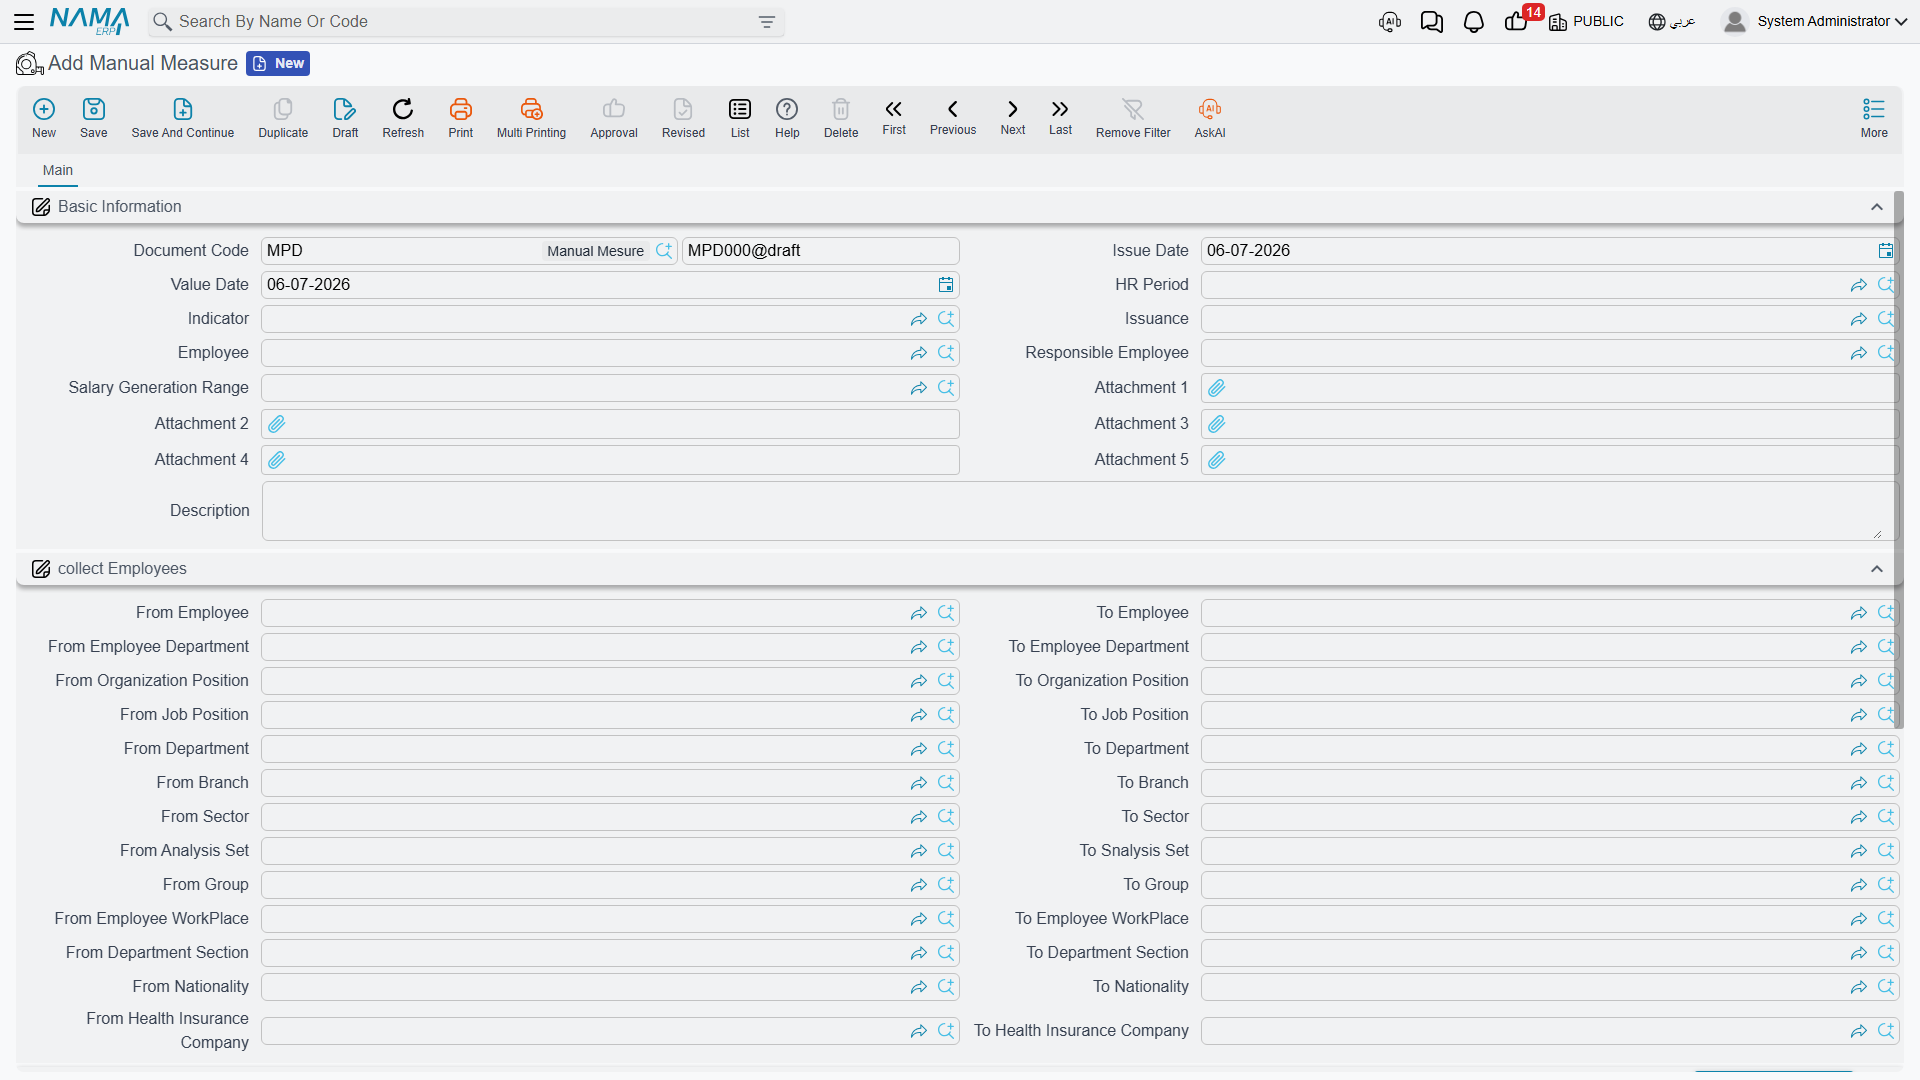
Task: Click the Attachment 2 paperclip icon
Action: [277, 424]
